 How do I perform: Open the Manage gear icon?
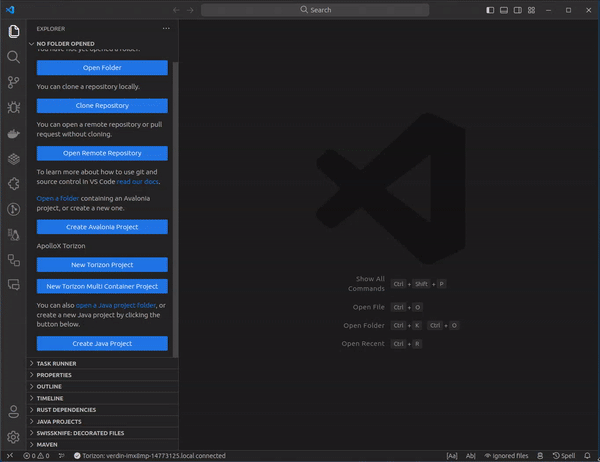(13, 437)
